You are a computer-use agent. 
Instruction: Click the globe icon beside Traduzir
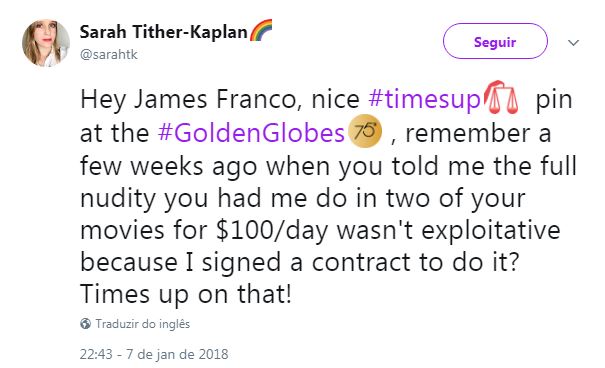[x=86, y=324]
